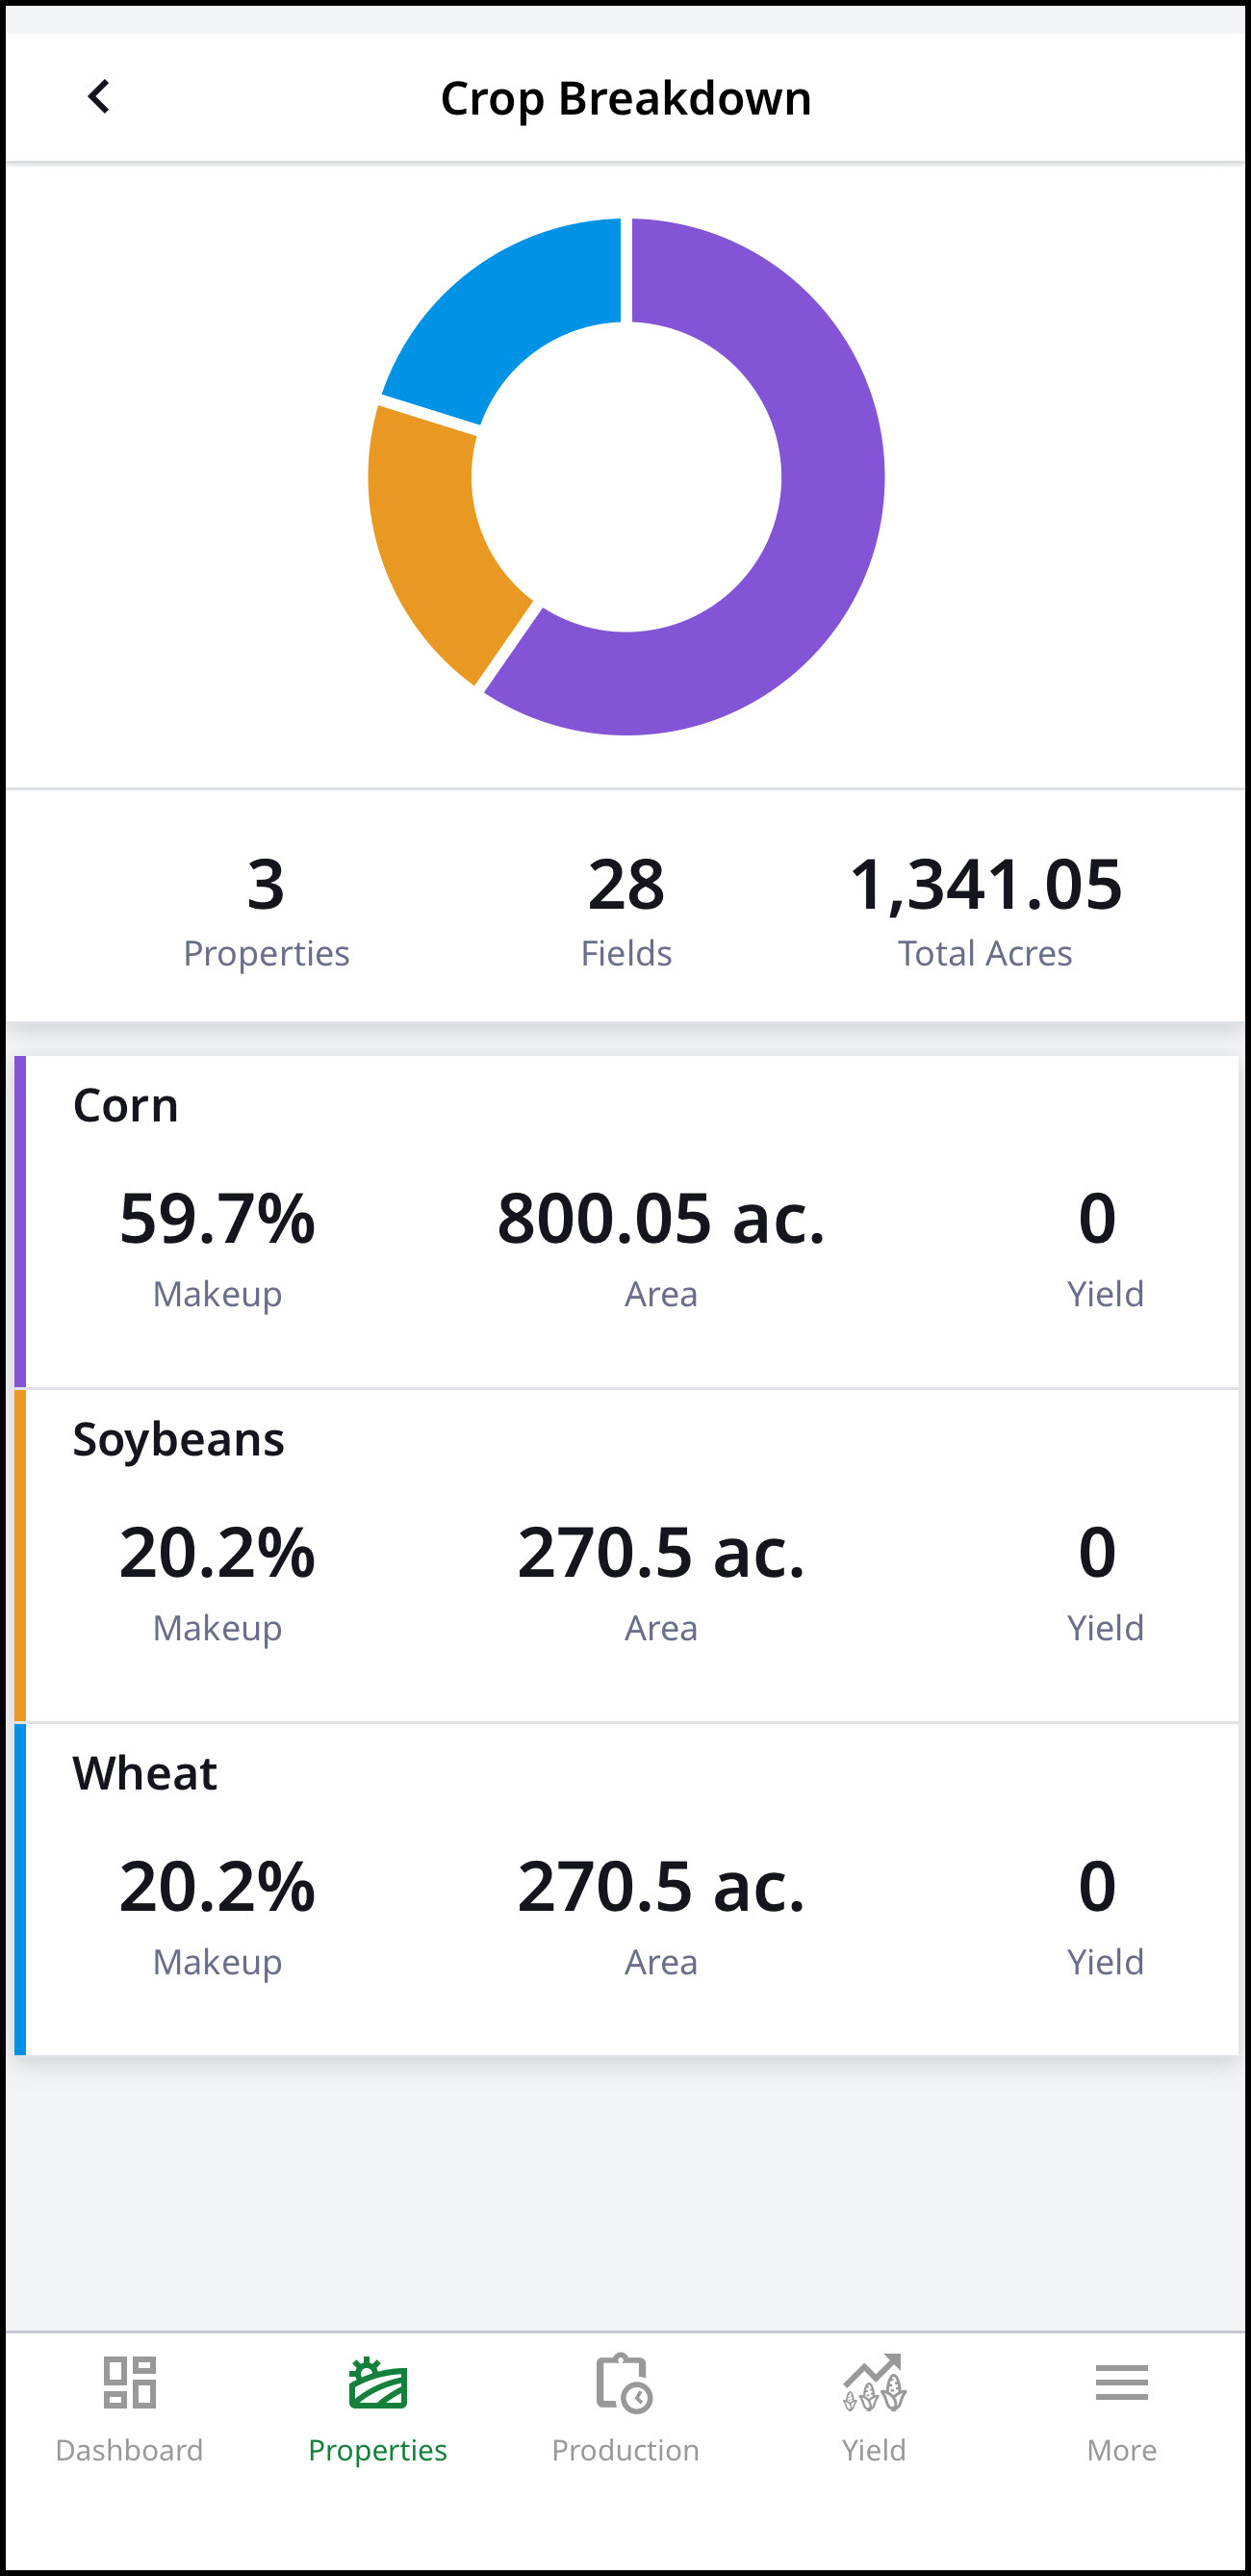Viewport: 1251px width, 2576px height.
Task: Switch to the Production tab label
Action: tap(625, 2450)
